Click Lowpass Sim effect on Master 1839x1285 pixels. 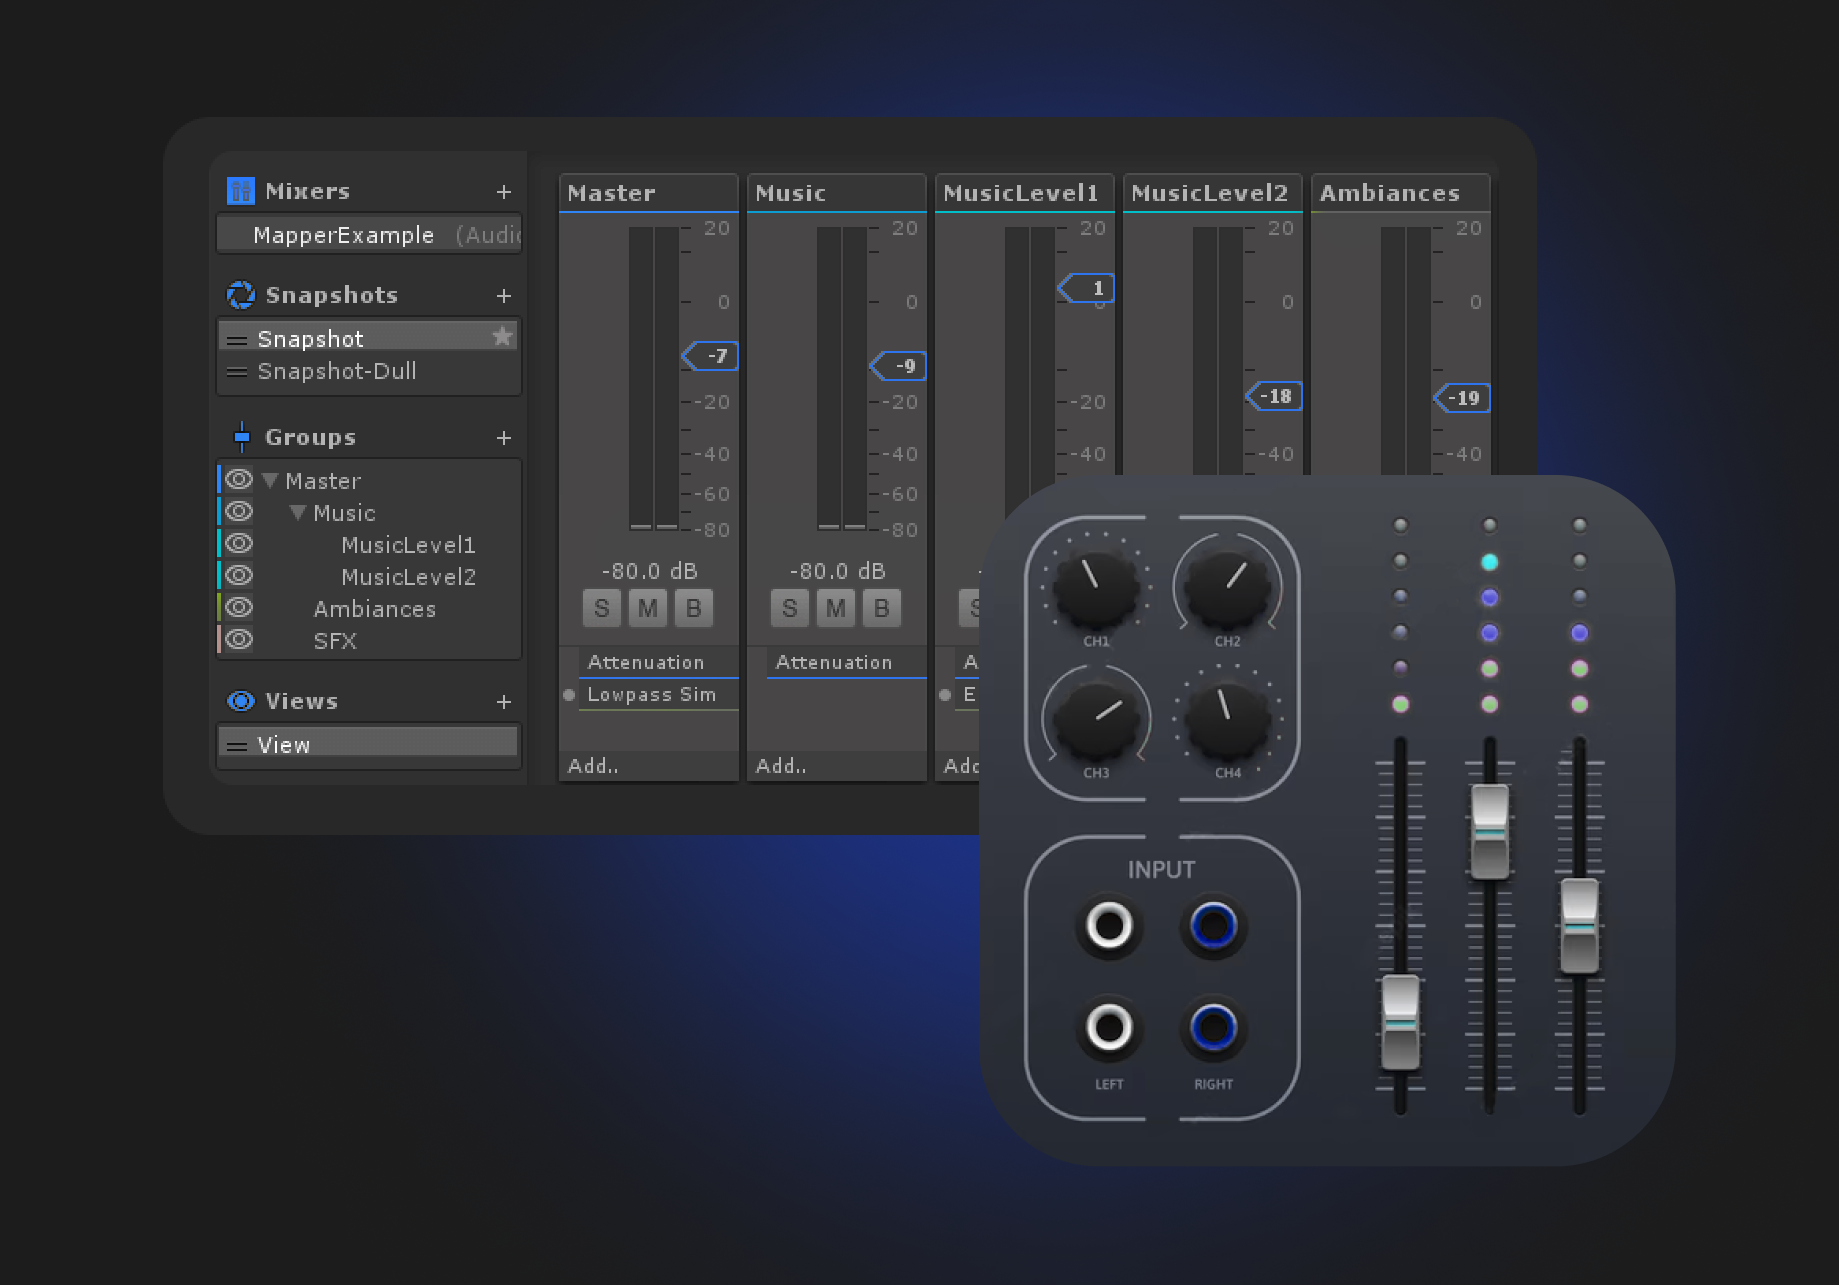651,694
